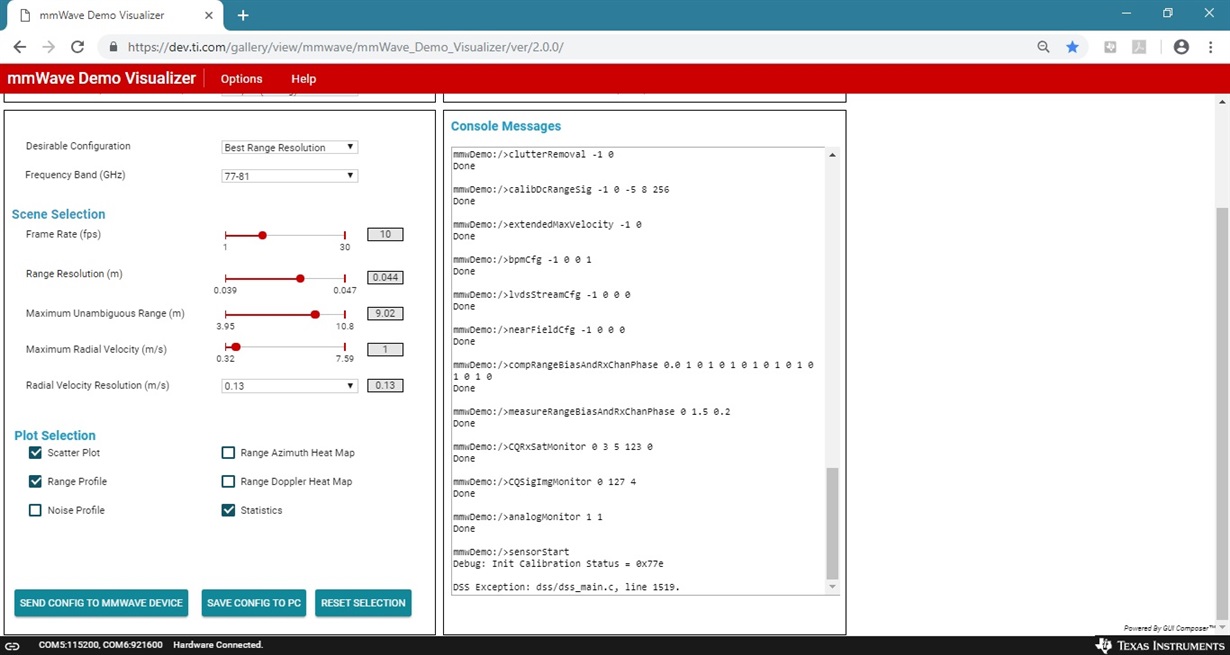Click the console messages scrollbar thumb
This screenshot has width=1230, height=655.
coord(832,522)
